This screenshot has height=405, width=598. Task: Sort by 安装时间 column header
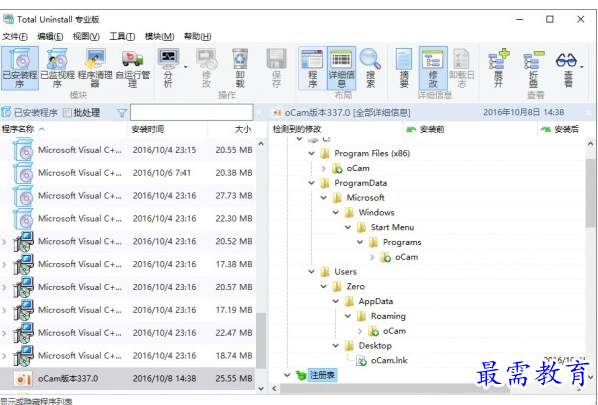pos(167,129)
